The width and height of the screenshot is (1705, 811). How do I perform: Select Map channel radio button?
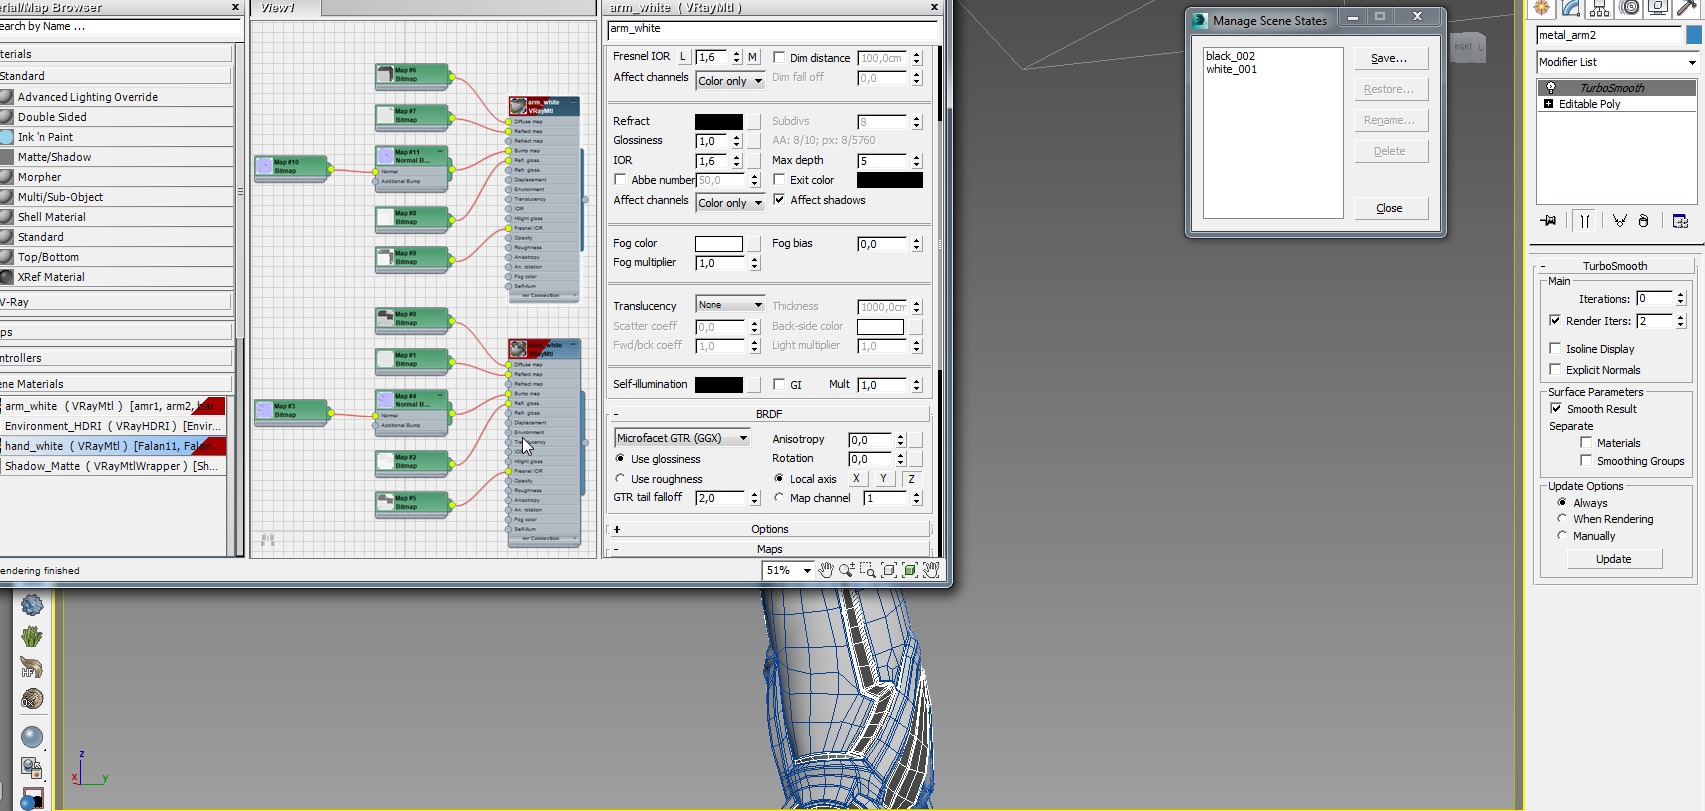[x=779, y=498]
